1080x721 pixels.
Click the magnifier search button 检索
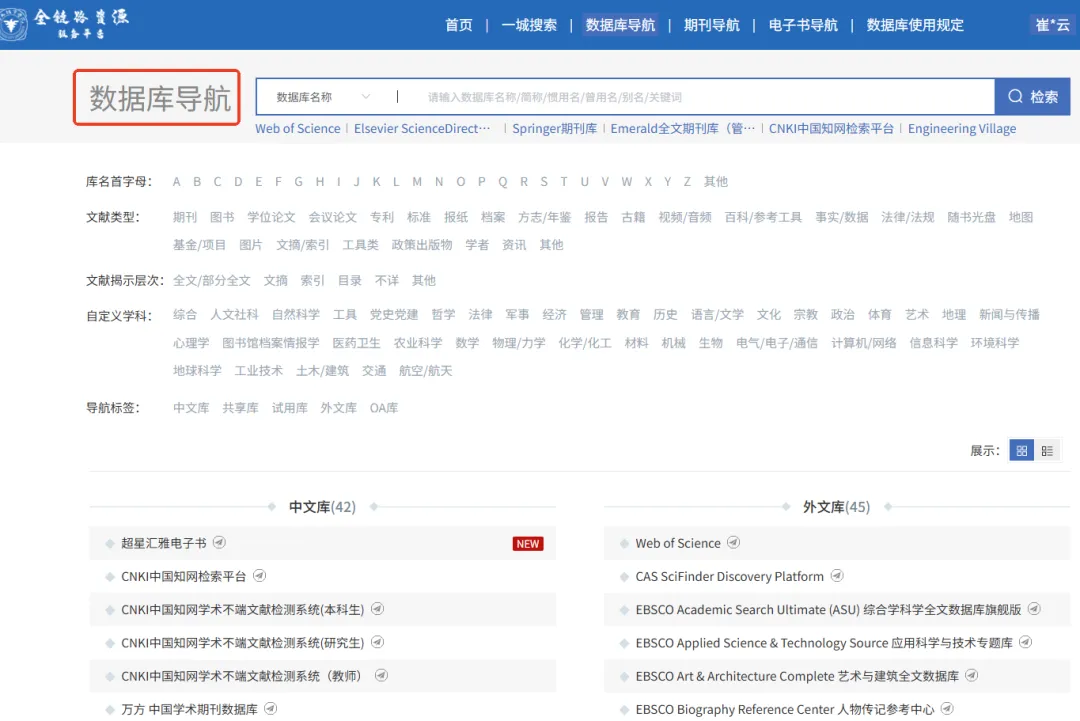point(1032,96)
